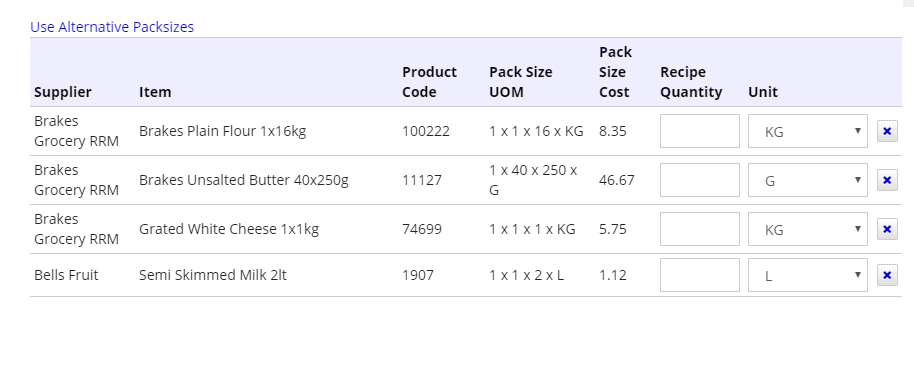Focus the recipe quantity field for Semi Skimmed Milk
Screen dimensions: 914x369
(699, 275)
